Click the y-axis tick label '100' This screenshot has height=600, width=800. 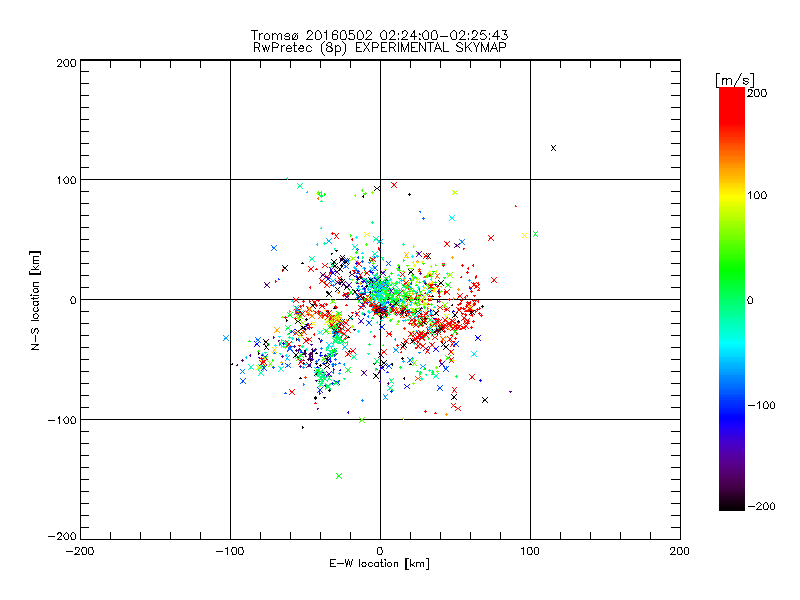click(x=66, y=181)
